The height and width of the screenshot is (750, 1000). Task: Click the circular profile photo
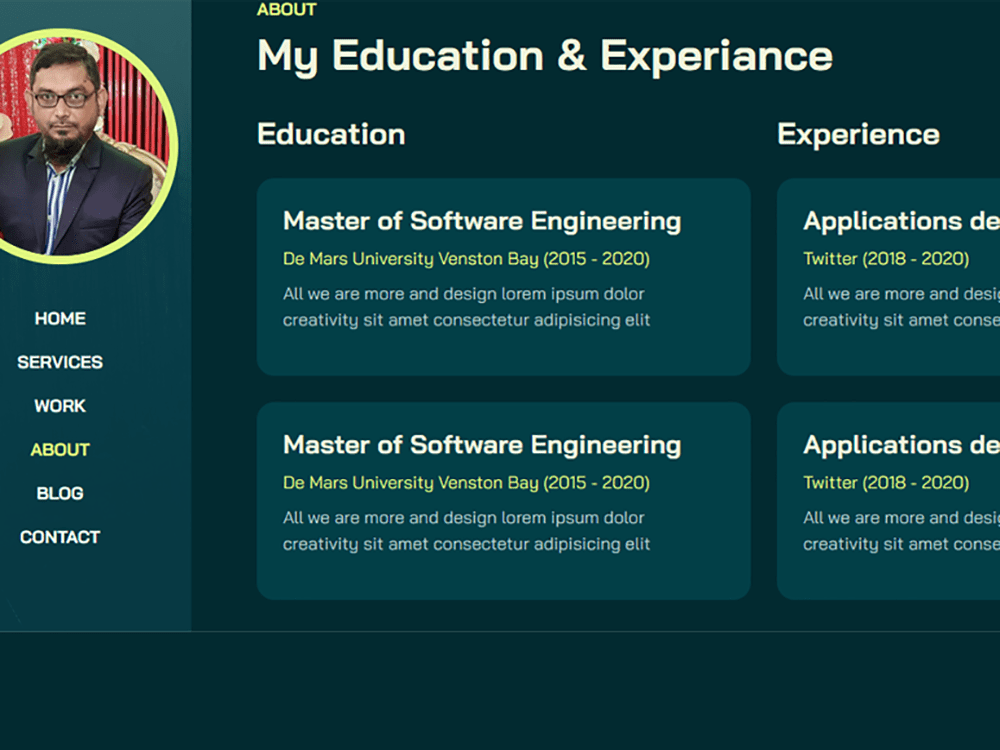[90, 140]
